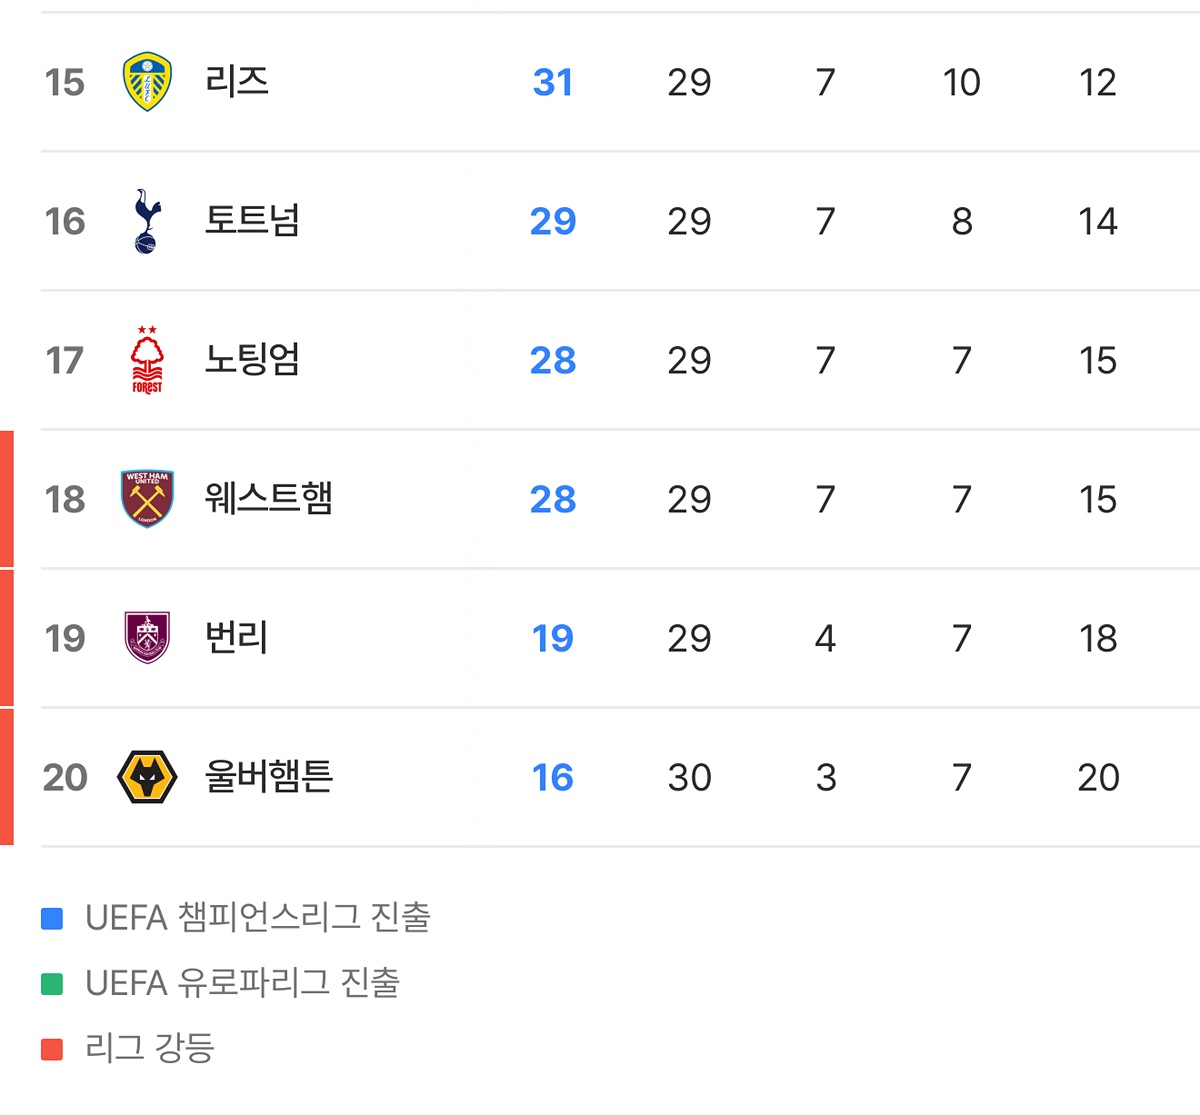Click the West Ham United crest
1200x1115 pixels.
(x=147, y=498)
